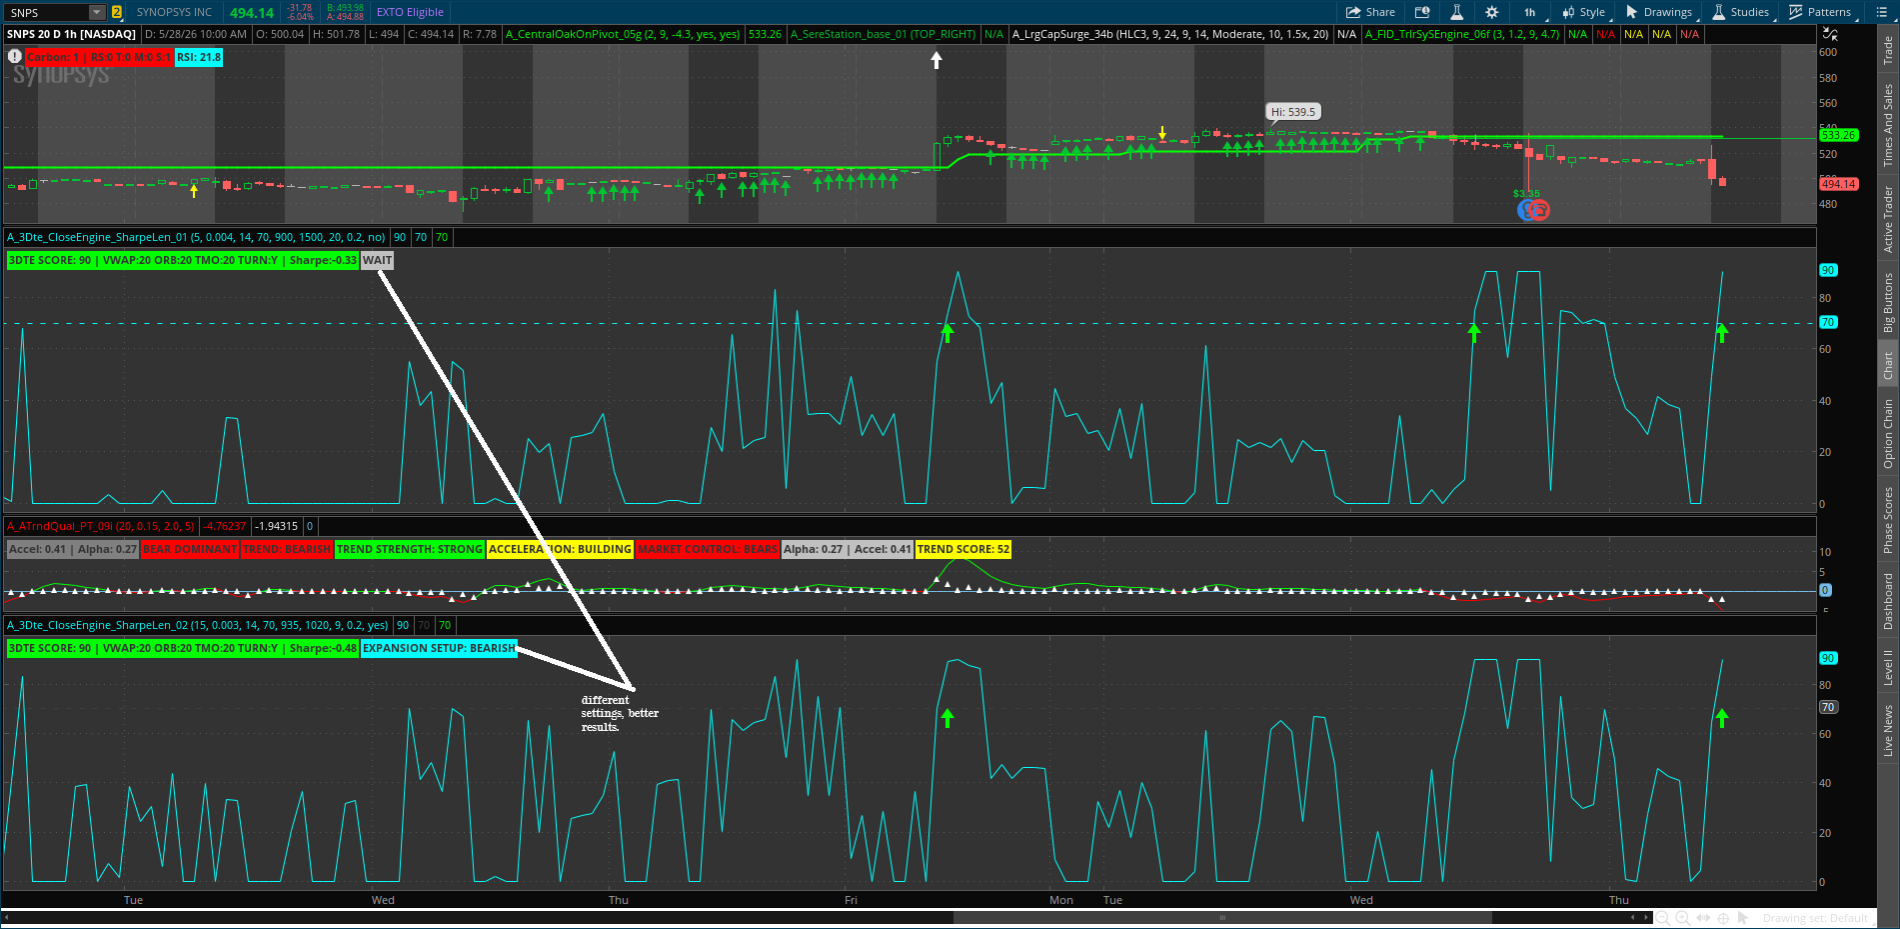Open the Drawings menu
Image resolution: width=1900 pixels, height=929 pixels.
tap(1660, 12)
